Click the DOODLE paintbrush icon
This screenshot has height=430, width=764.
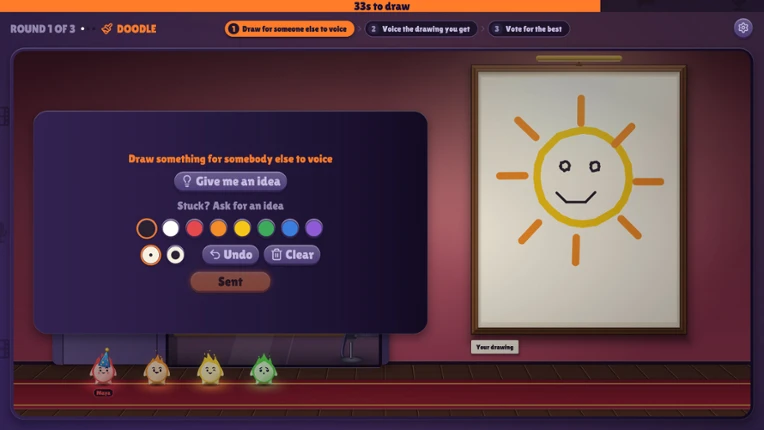pyautogui.click(x=107, y=29)
